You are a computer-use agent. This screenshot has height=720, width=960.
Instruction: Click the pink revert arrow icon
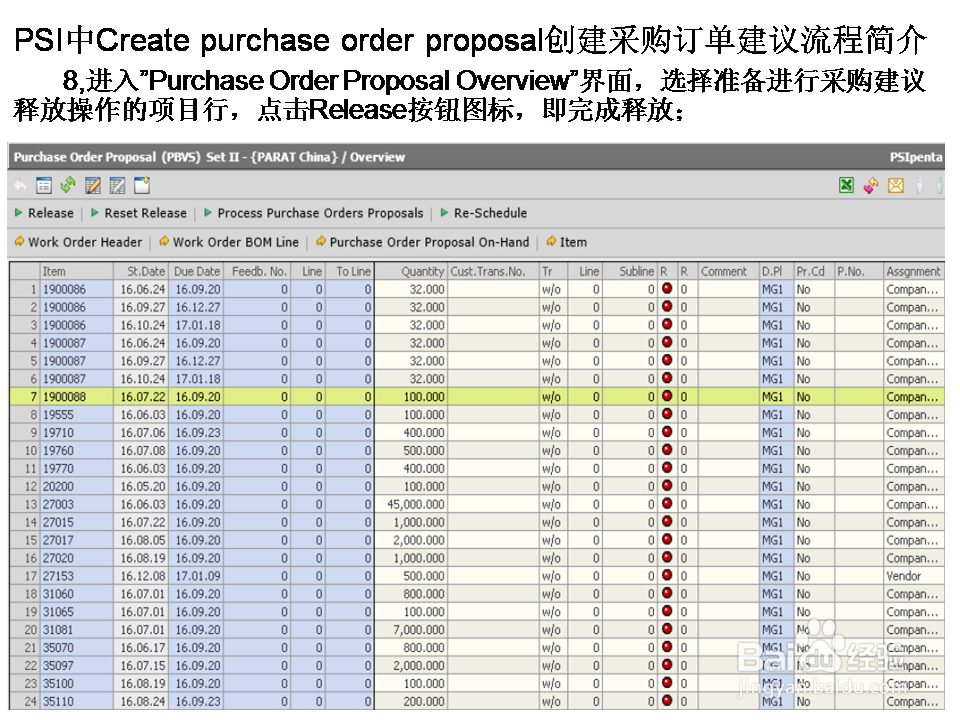(x=869, y=185)
